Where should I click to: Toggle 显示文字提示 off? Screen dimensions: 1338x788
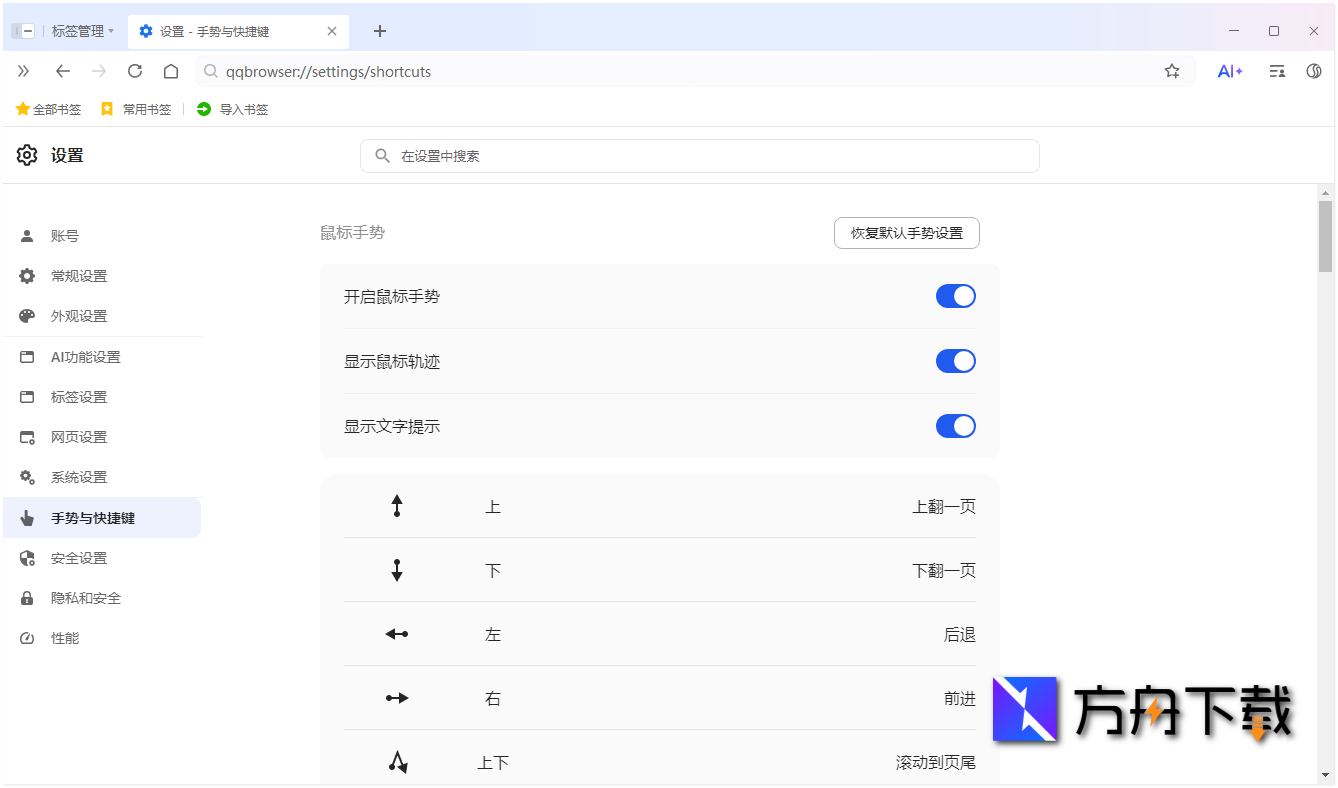[x=955, y=426]
